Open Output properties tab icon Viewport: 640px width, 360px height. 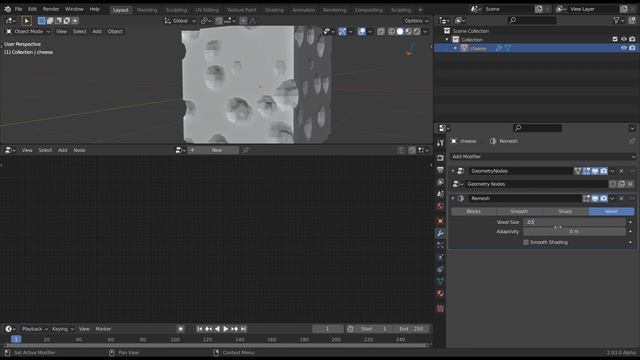coord(440,170)
